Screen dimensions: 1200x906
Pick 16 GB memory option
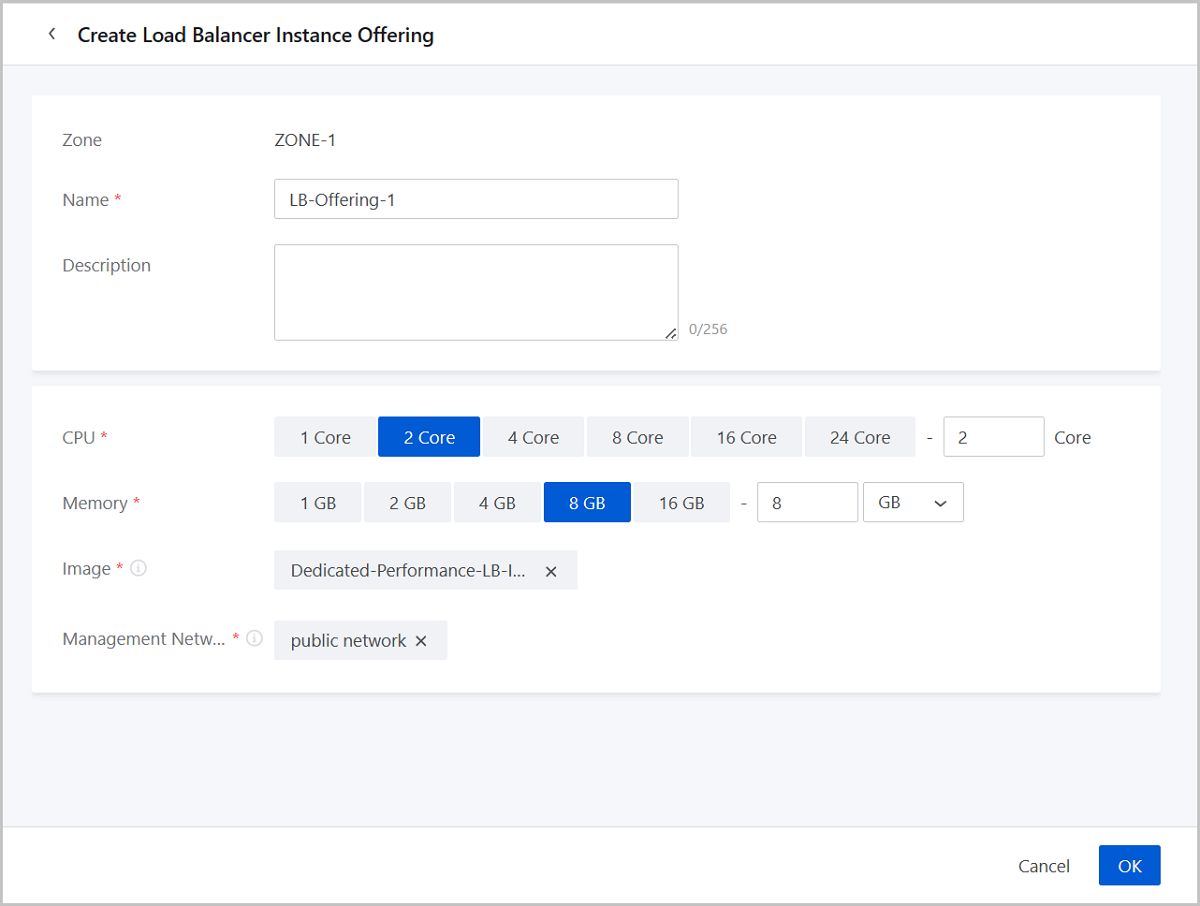coord(681,503)
